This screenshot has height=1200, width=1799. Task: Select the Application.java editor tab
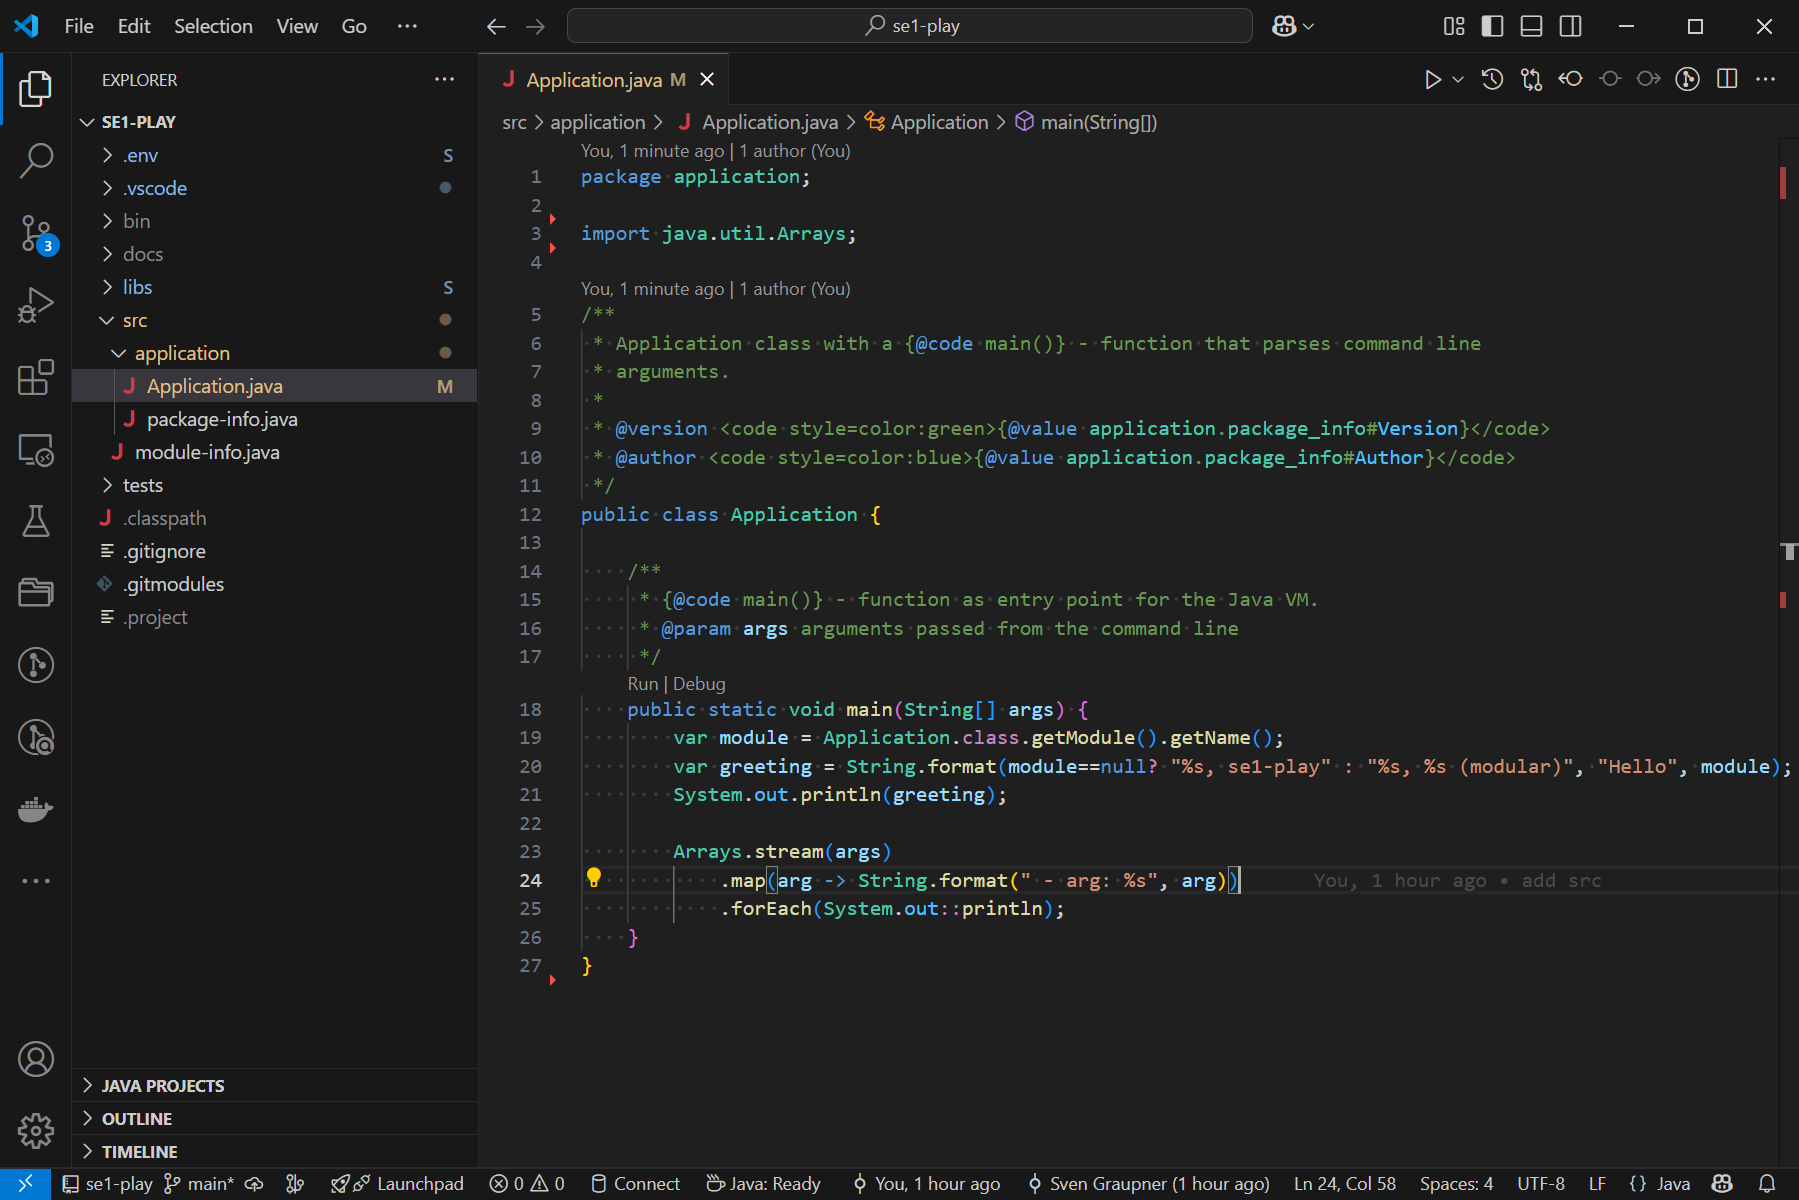(x=604, y=79)
